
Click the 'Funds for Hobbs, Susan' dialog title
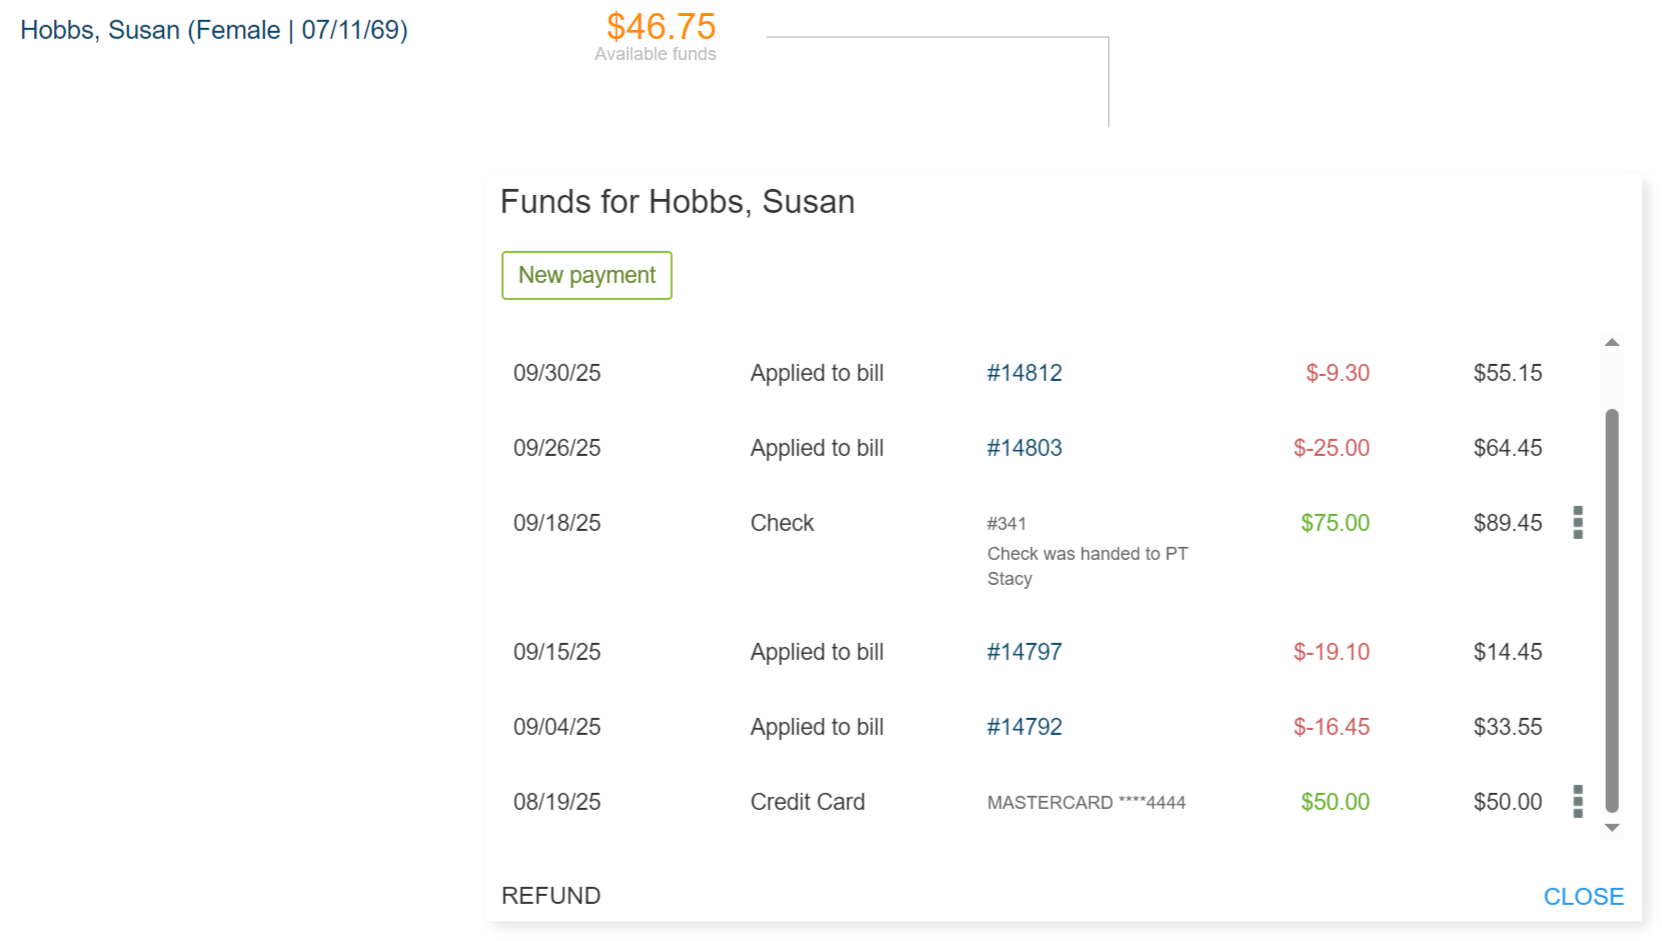(x=677, y=202)
